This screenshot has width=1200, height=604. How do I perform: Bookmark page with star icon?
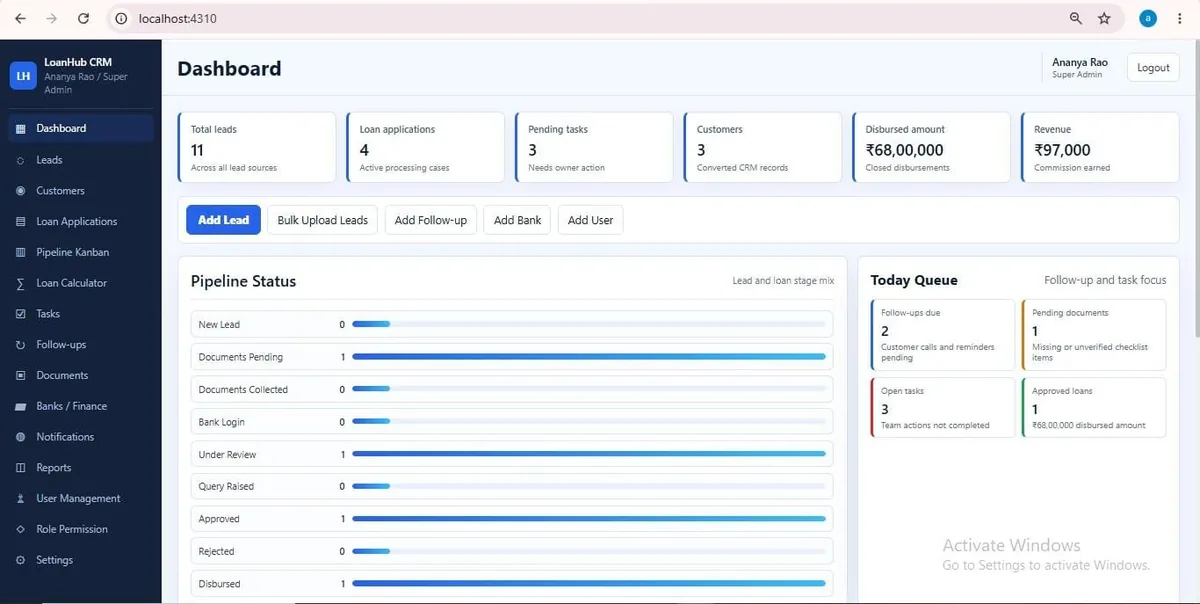click(x=1104, y=18)
